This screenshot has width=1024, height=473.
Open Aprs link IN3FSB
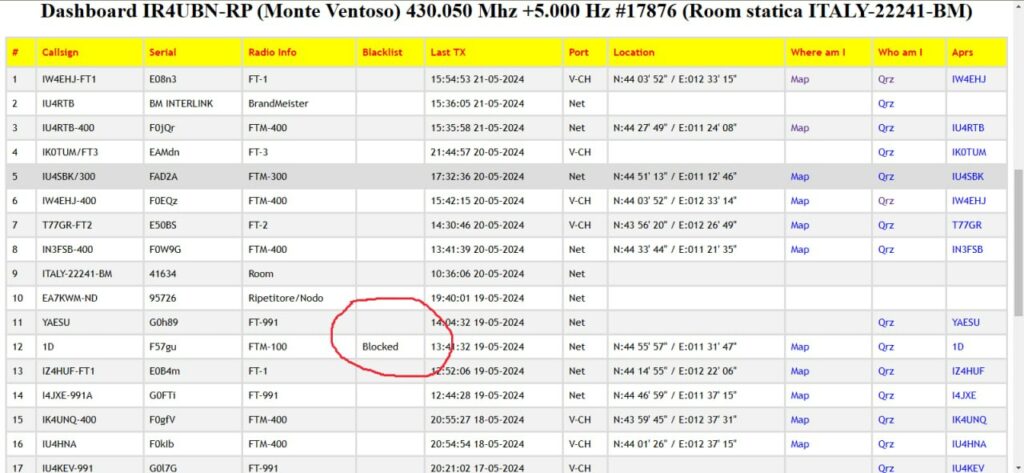tap(968, 249)
